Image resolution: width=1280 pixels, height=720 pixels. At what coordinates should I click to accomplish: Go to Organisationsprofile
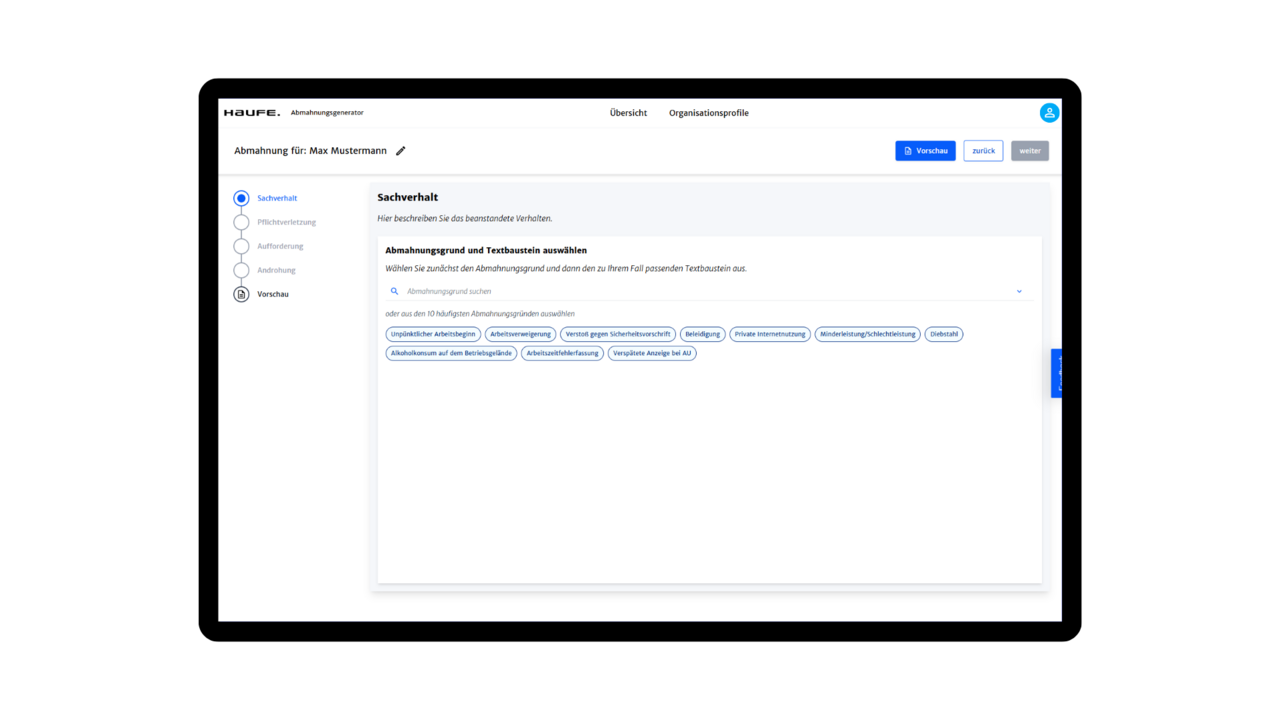[708, 113]
